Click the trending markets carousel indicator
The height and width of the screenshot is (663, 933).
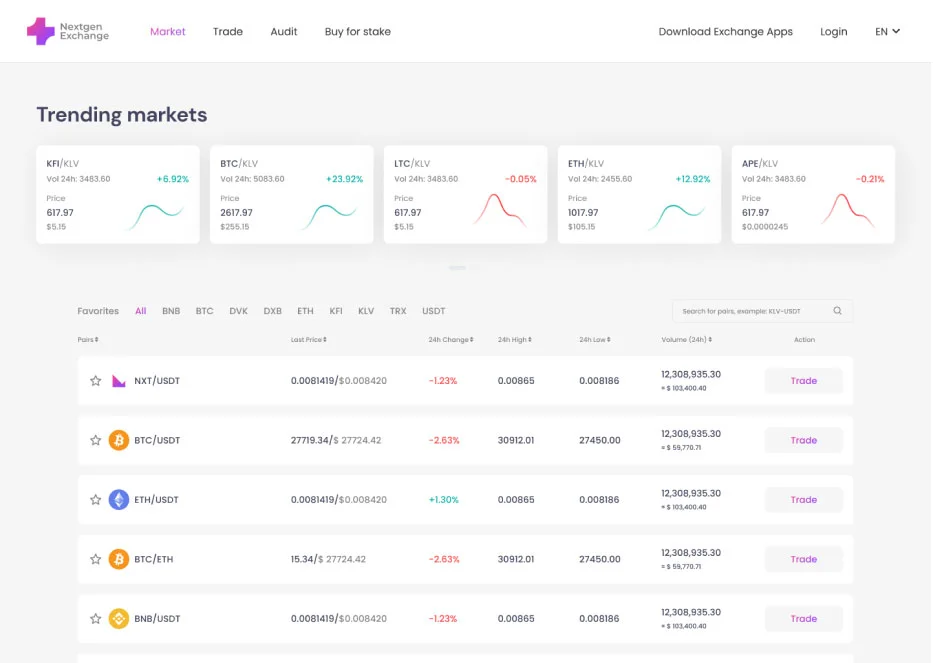[x=457, y=268]
